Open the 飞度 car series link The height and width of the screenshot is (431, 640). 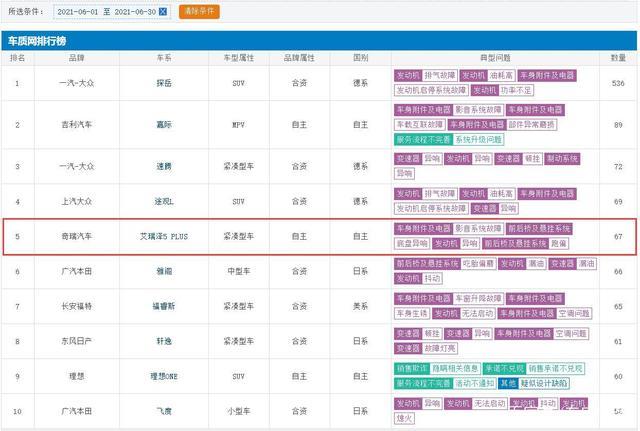[164, 411]
